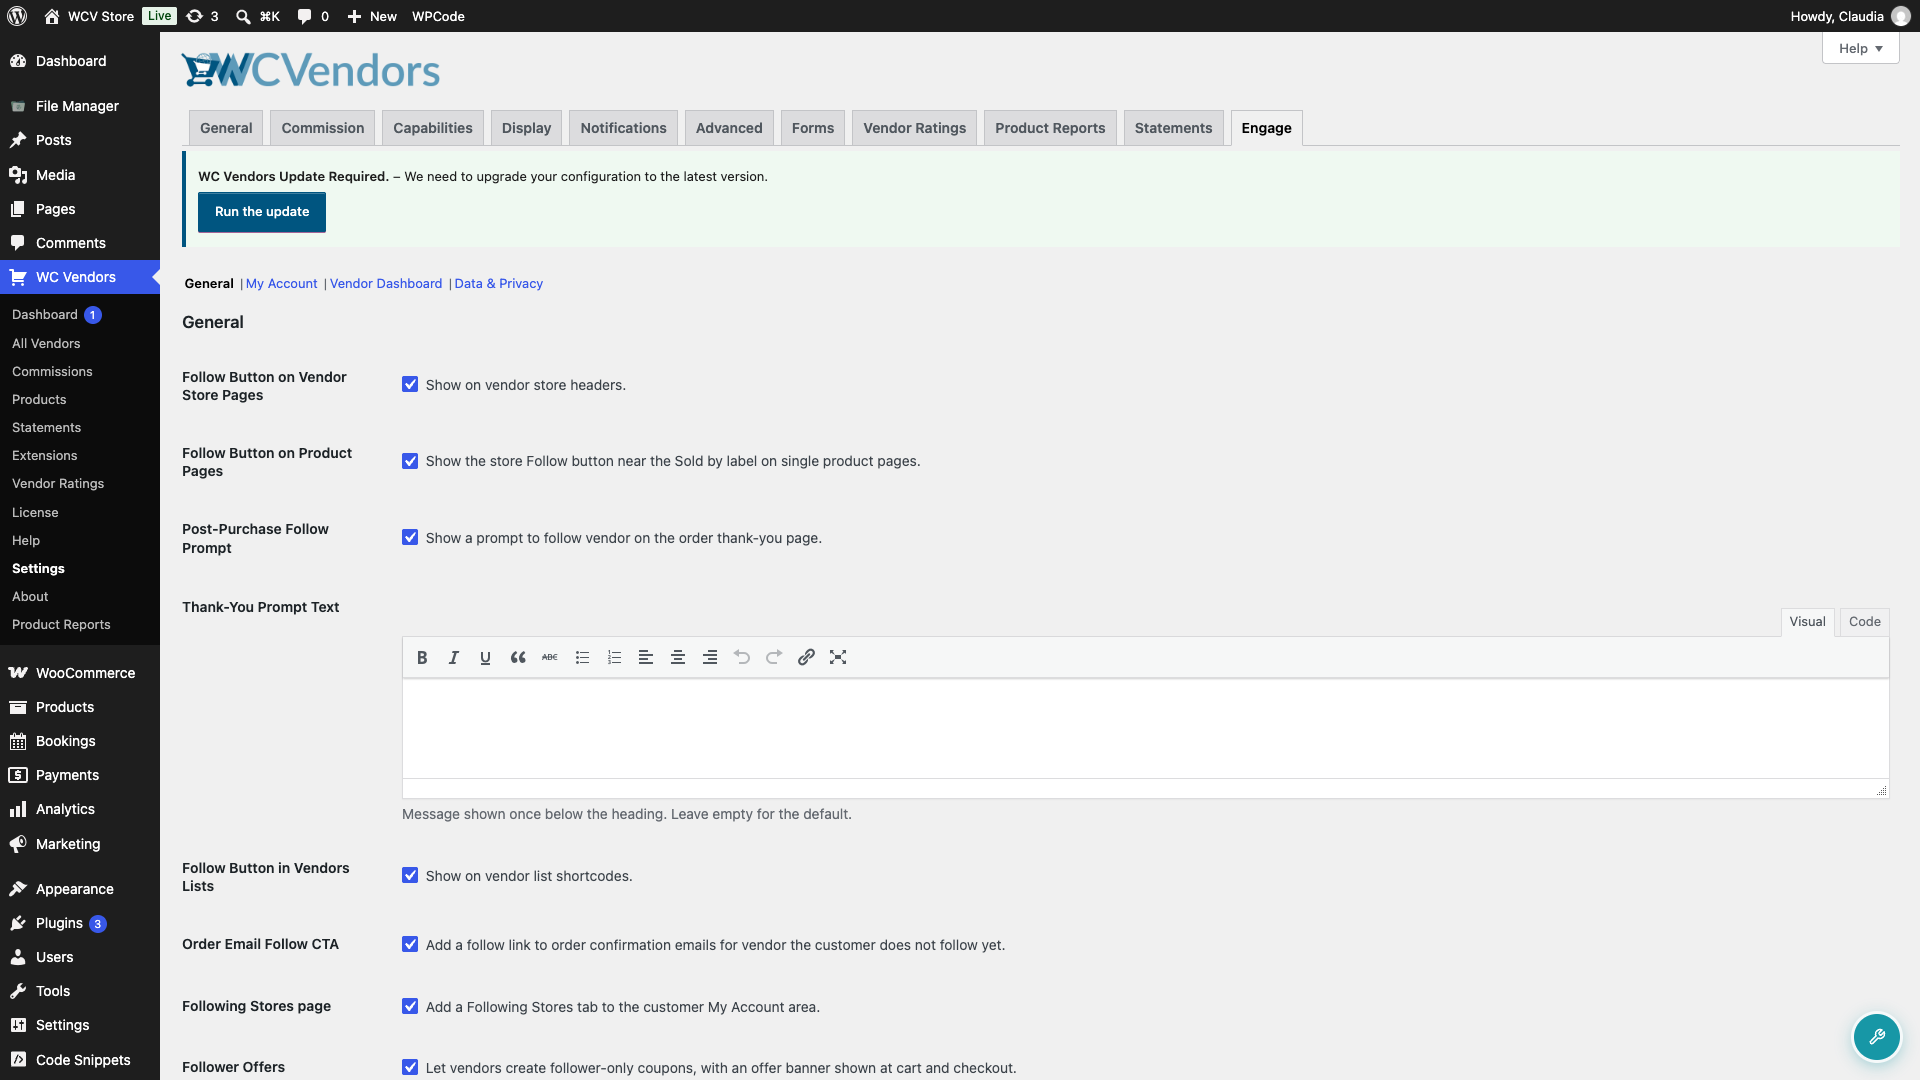Open All Vendors in the submenu
This screenshot has width=1920, height=1080.
click(46, 343)
